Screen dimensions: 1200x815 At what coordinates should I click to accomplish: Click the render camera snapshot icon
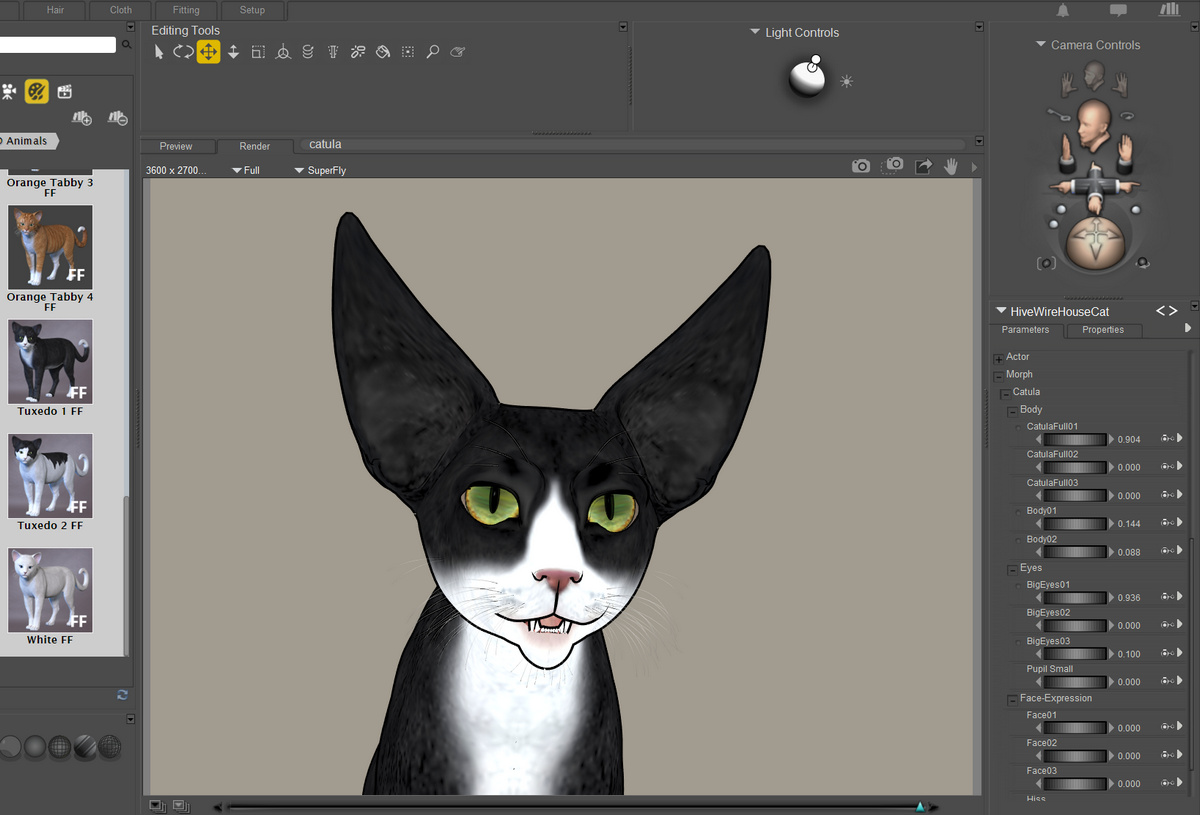click(x=861, y=166)
